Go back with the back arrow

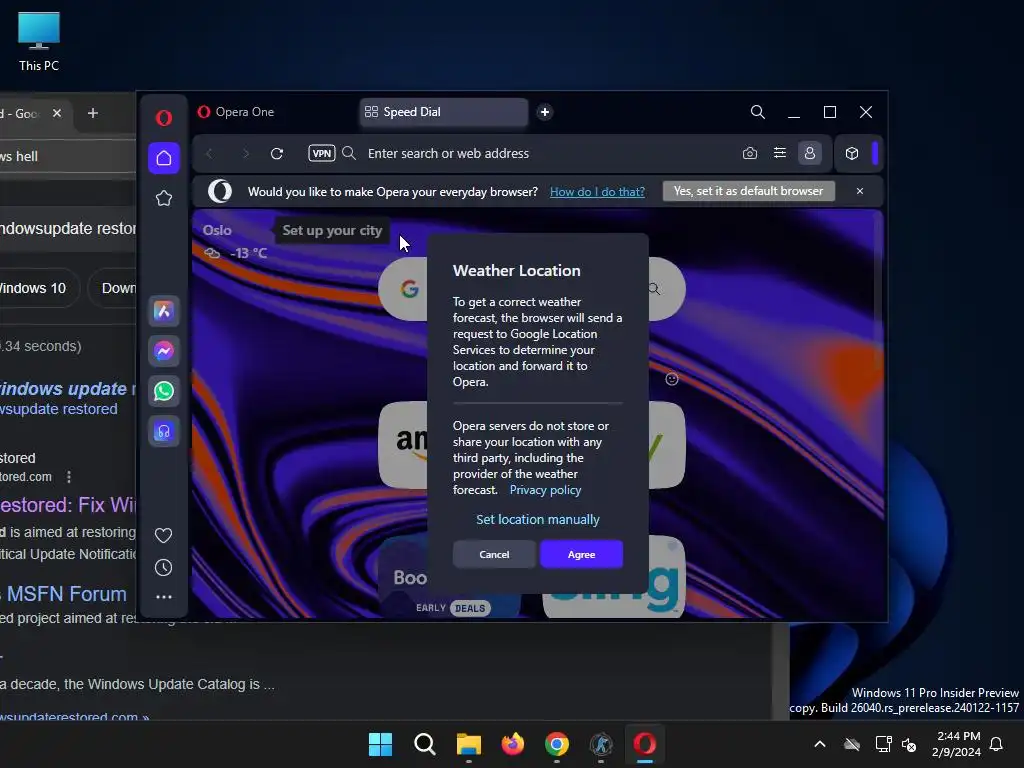pos(209,153)
